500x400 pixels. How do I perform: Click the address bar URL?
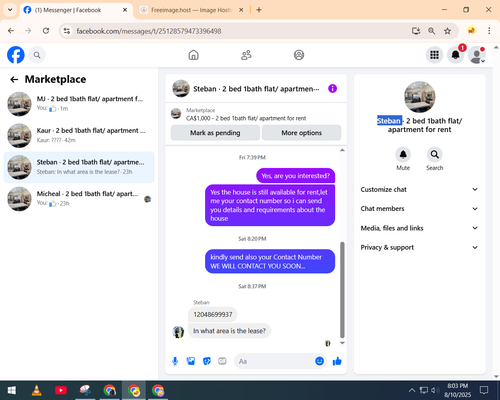[x=149, y=31]
